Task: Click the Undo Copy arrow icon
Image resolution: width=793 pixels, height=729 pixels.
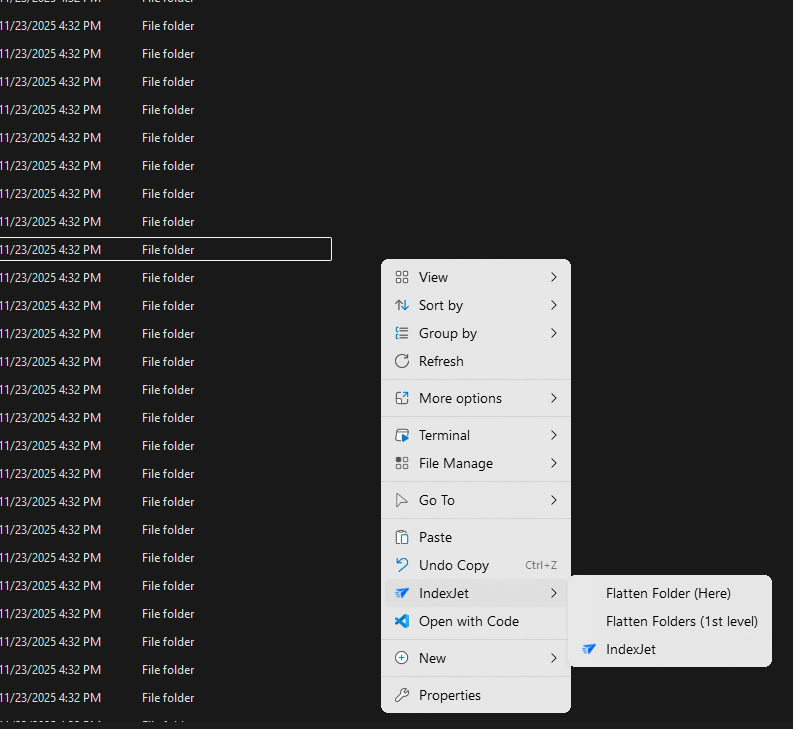Action: pyautogui.click(x=402, y=565)
